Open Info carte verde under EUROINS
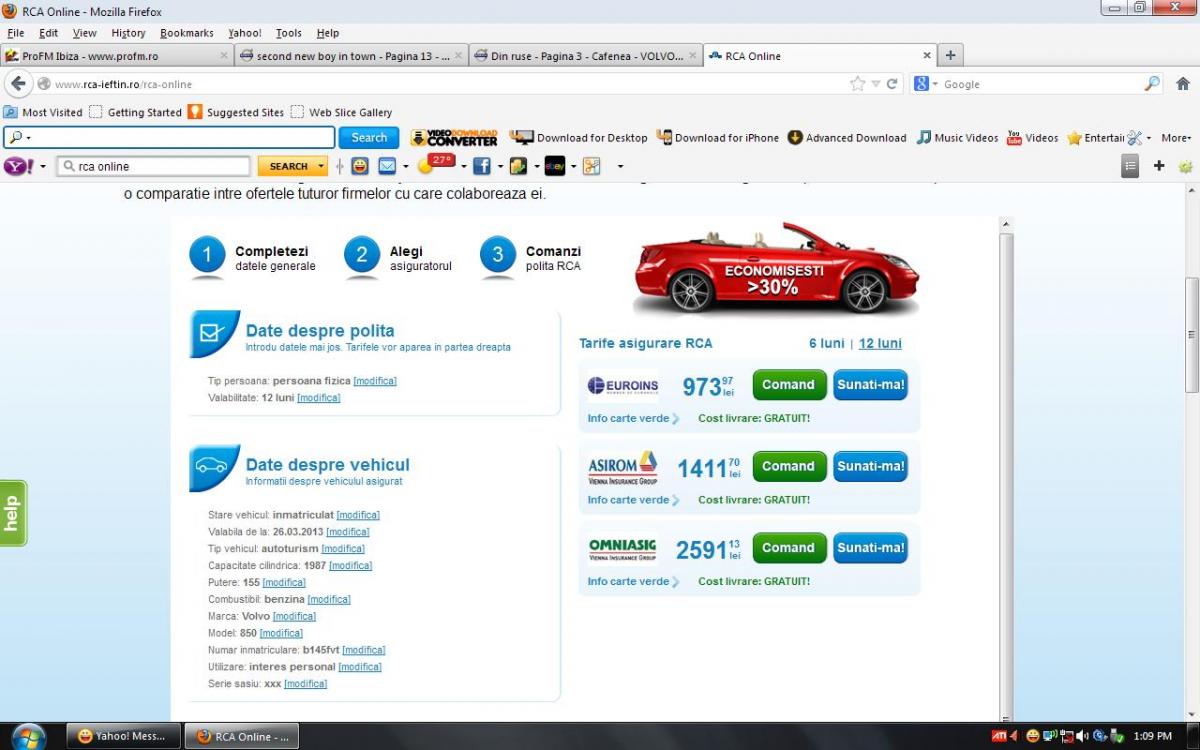This screenshot has height=750, width=1200. coord(633,418)
